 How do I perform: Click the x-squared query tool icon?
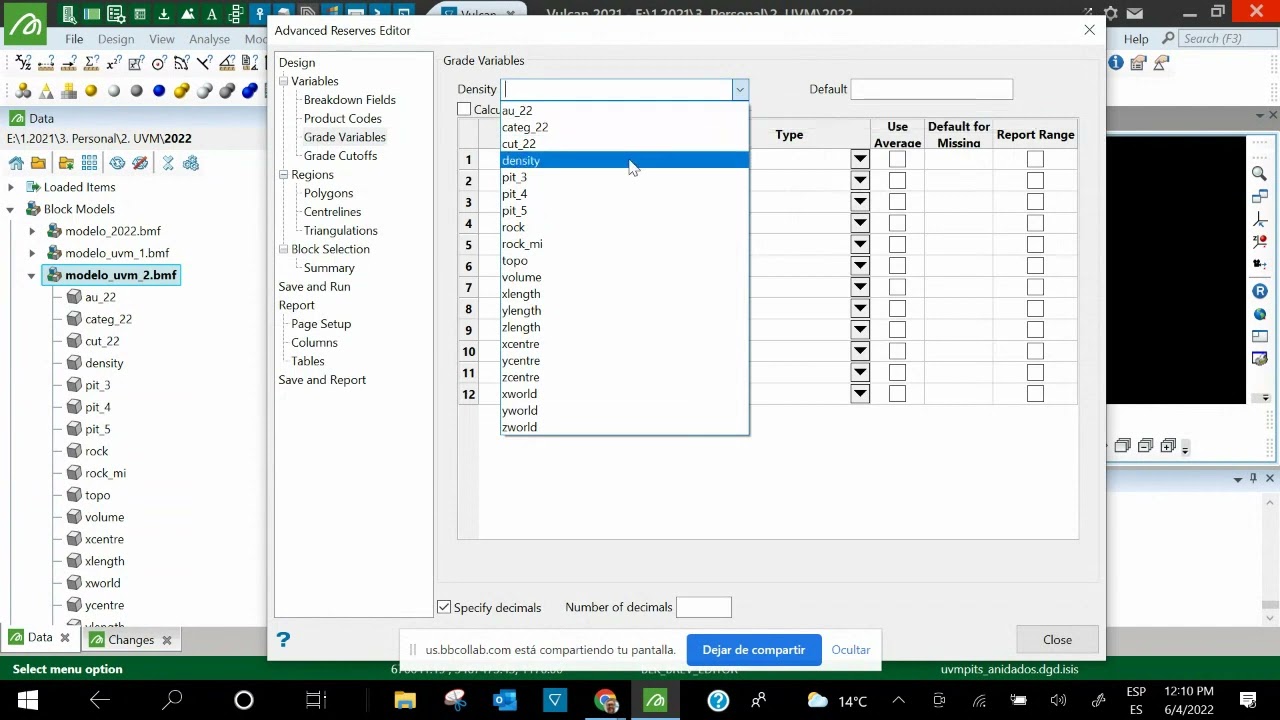114,63
